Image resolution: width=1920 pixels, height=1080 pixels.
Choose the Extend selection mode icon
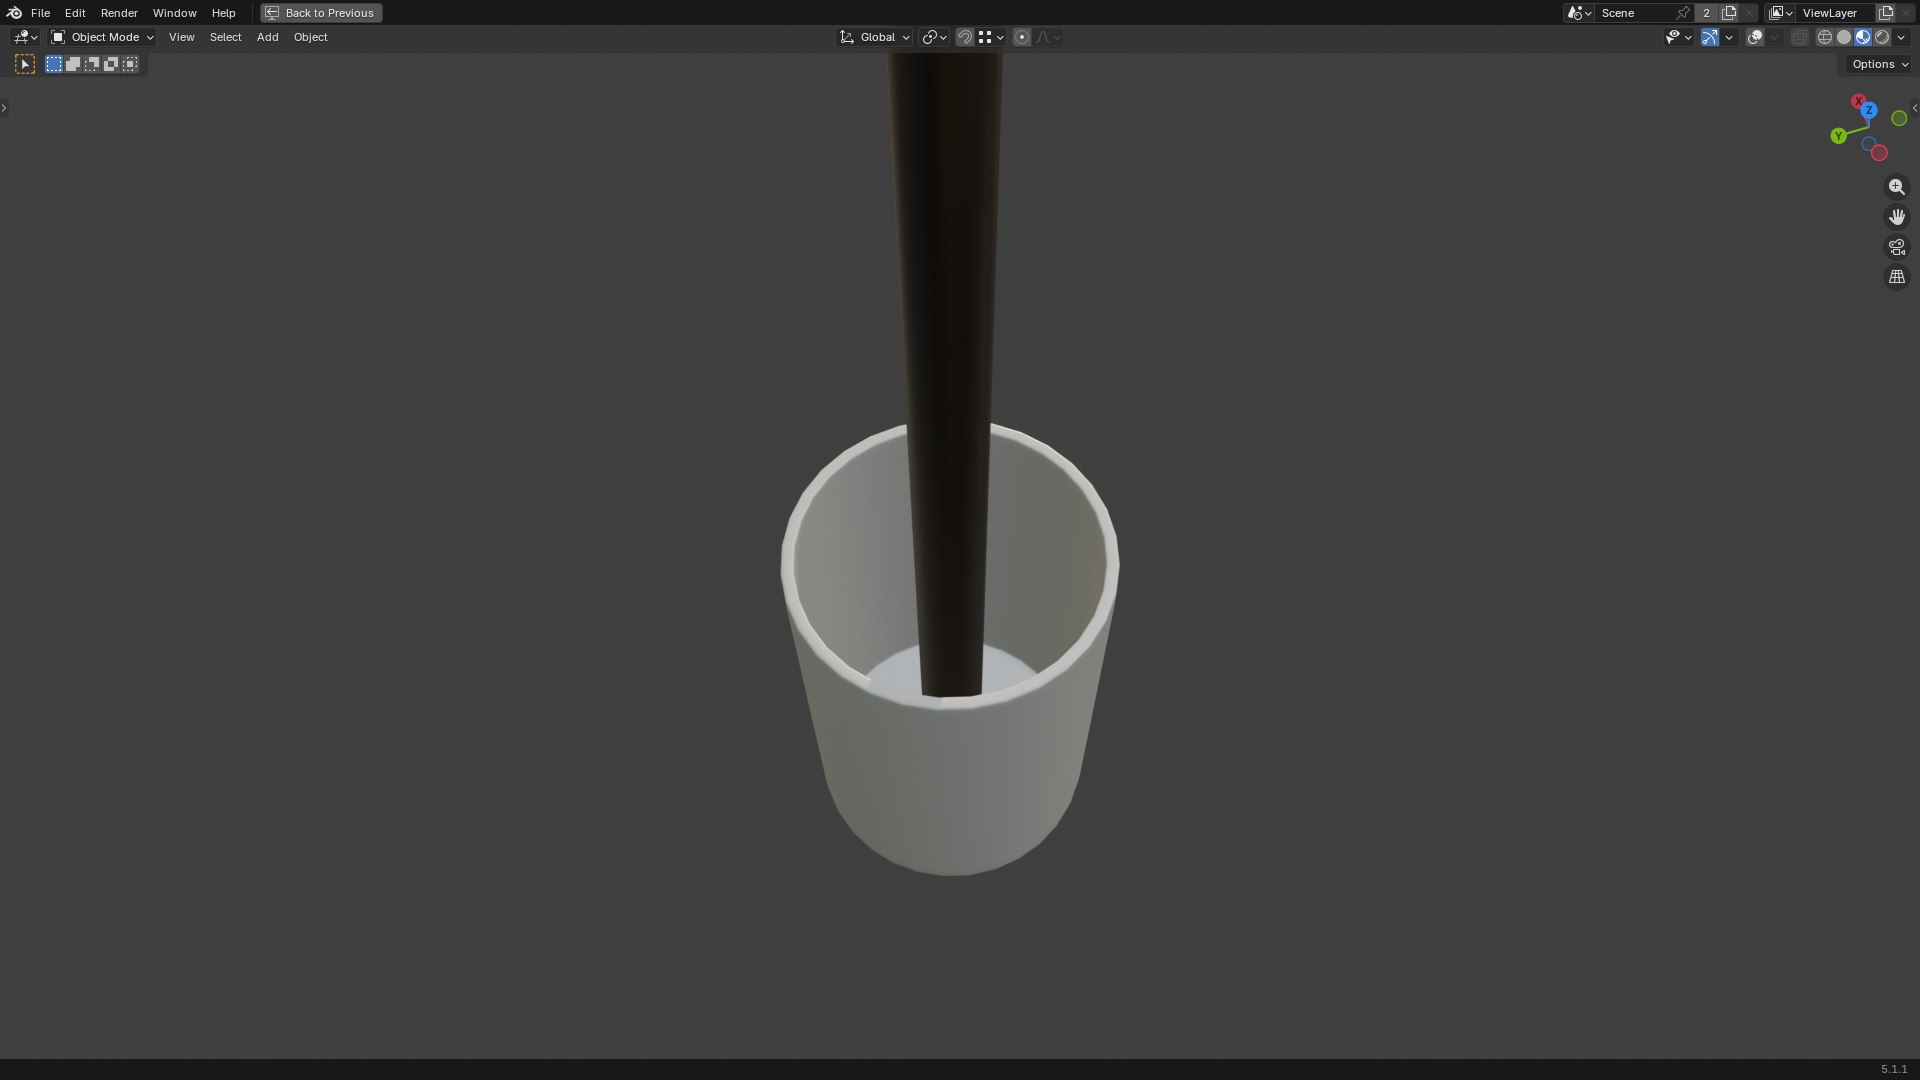point(73,64)
